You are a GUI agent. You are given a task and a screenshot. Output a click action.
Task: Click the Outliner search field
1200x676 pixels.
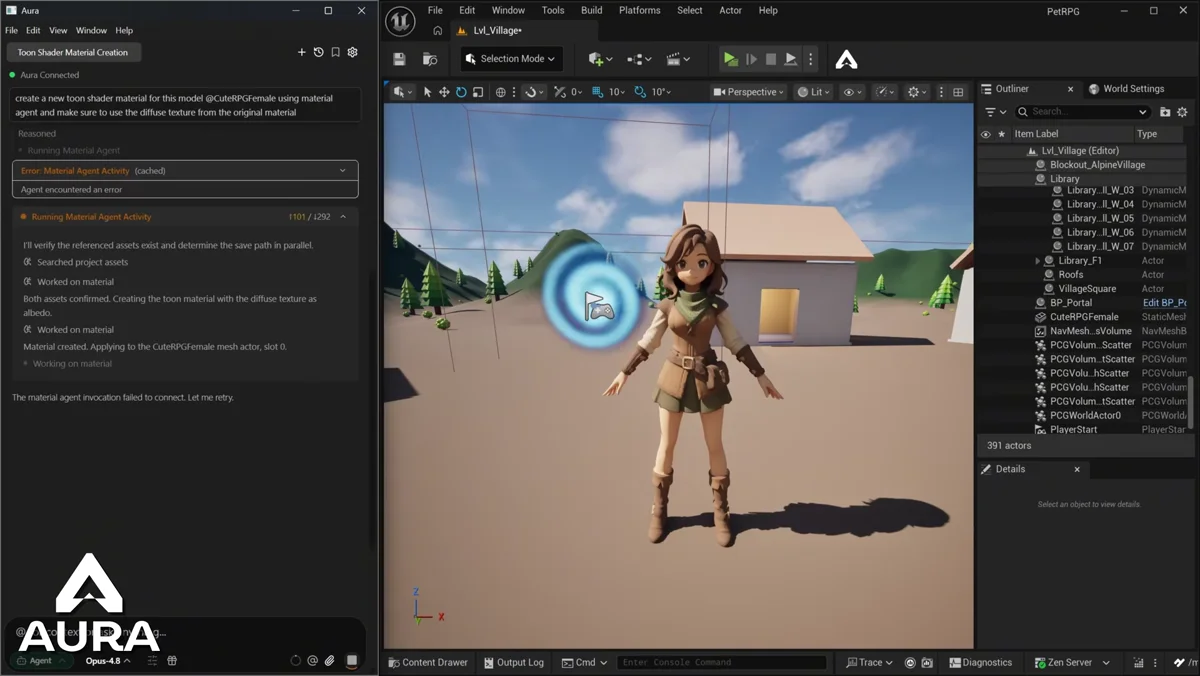pyautogui.click(x=1084, y=112)
